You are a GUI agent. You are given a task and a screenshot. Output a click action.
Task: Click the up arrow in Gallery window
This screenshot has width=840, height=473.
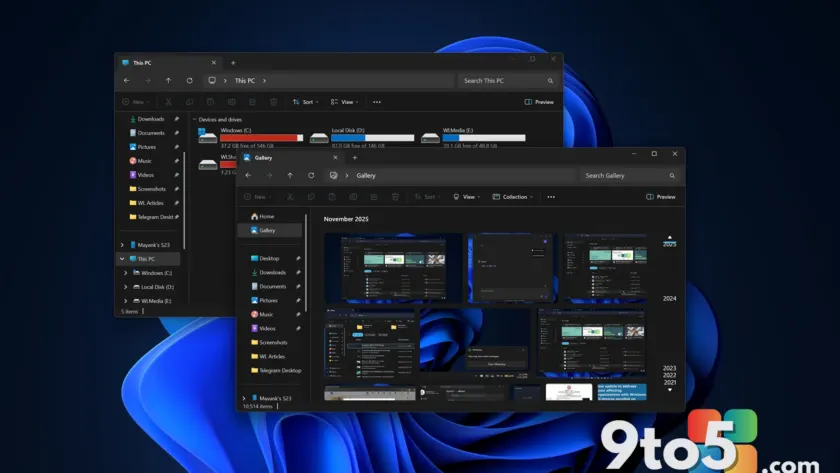290,175
